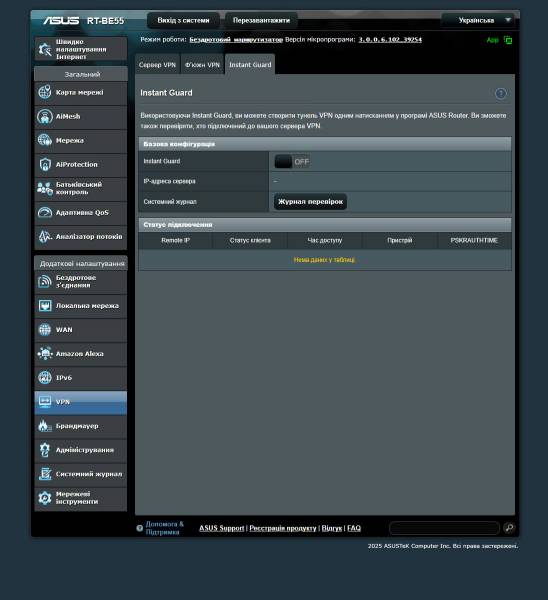Click the yellow no-data table message

pyautogui.click(x=325, y=260)
